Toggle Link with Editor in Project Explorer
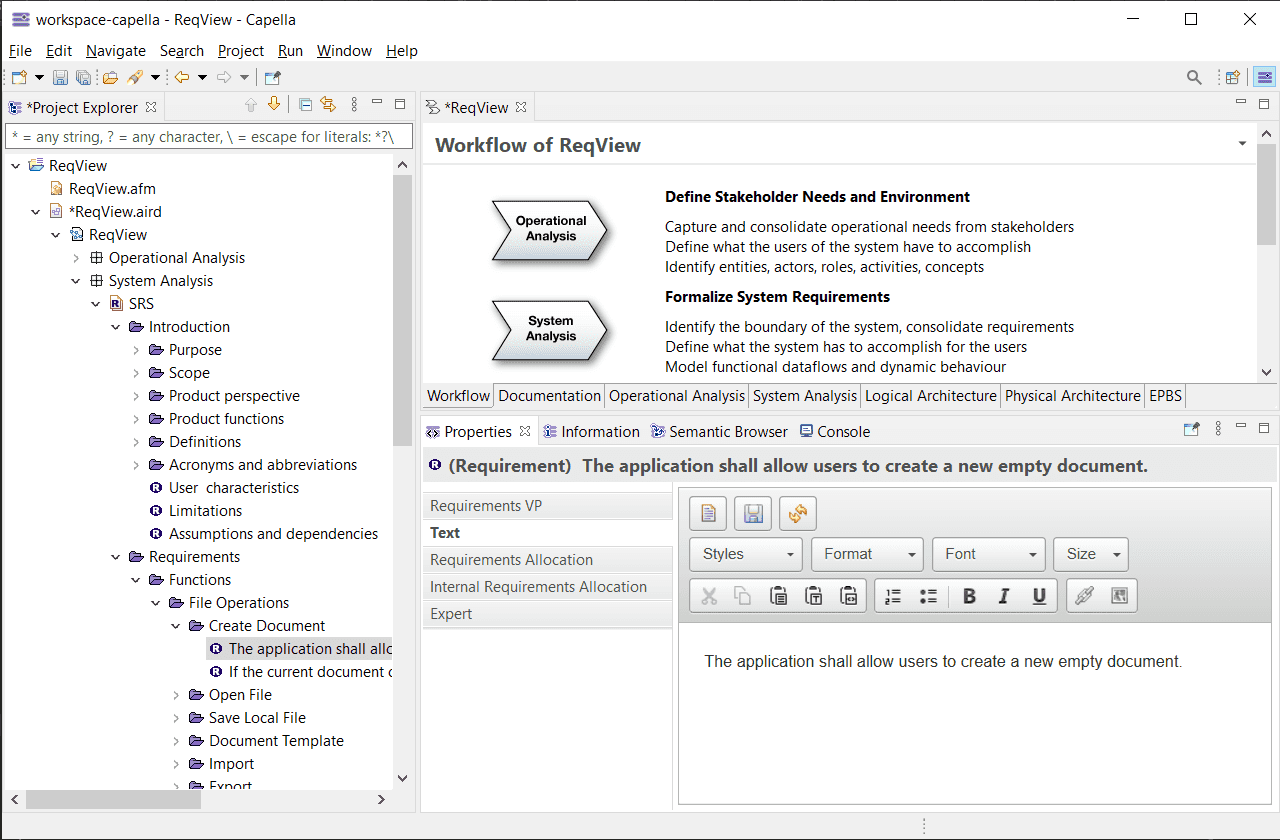The image size is (1280, 840). click(328, 105)
